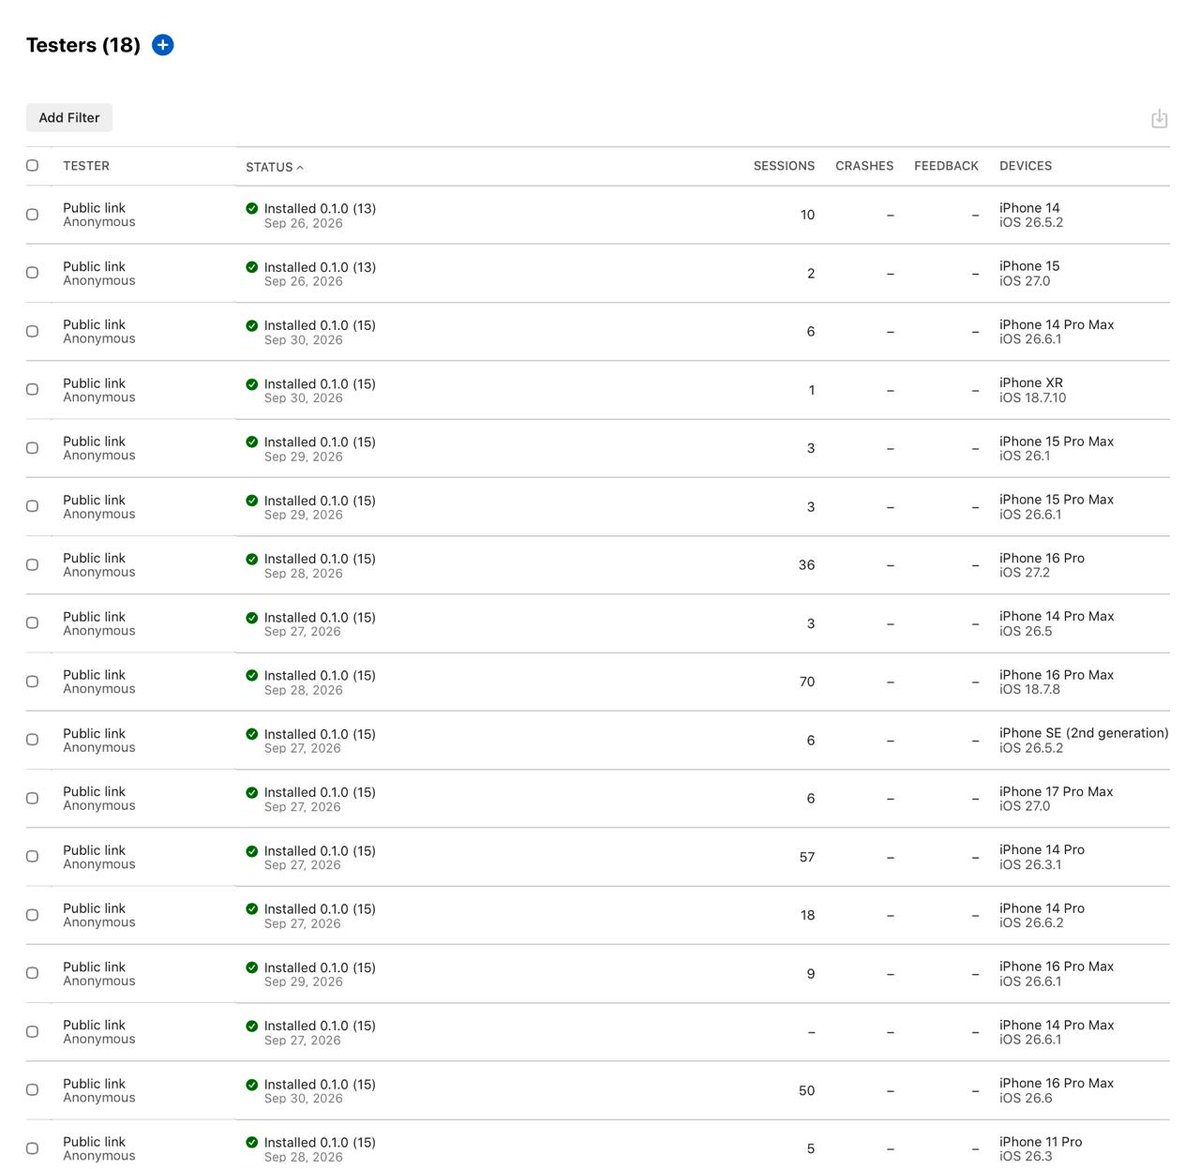This screenshot has height=1169, width=1200.
Task: Click the sessions value 18
Action: click(807, 915)
